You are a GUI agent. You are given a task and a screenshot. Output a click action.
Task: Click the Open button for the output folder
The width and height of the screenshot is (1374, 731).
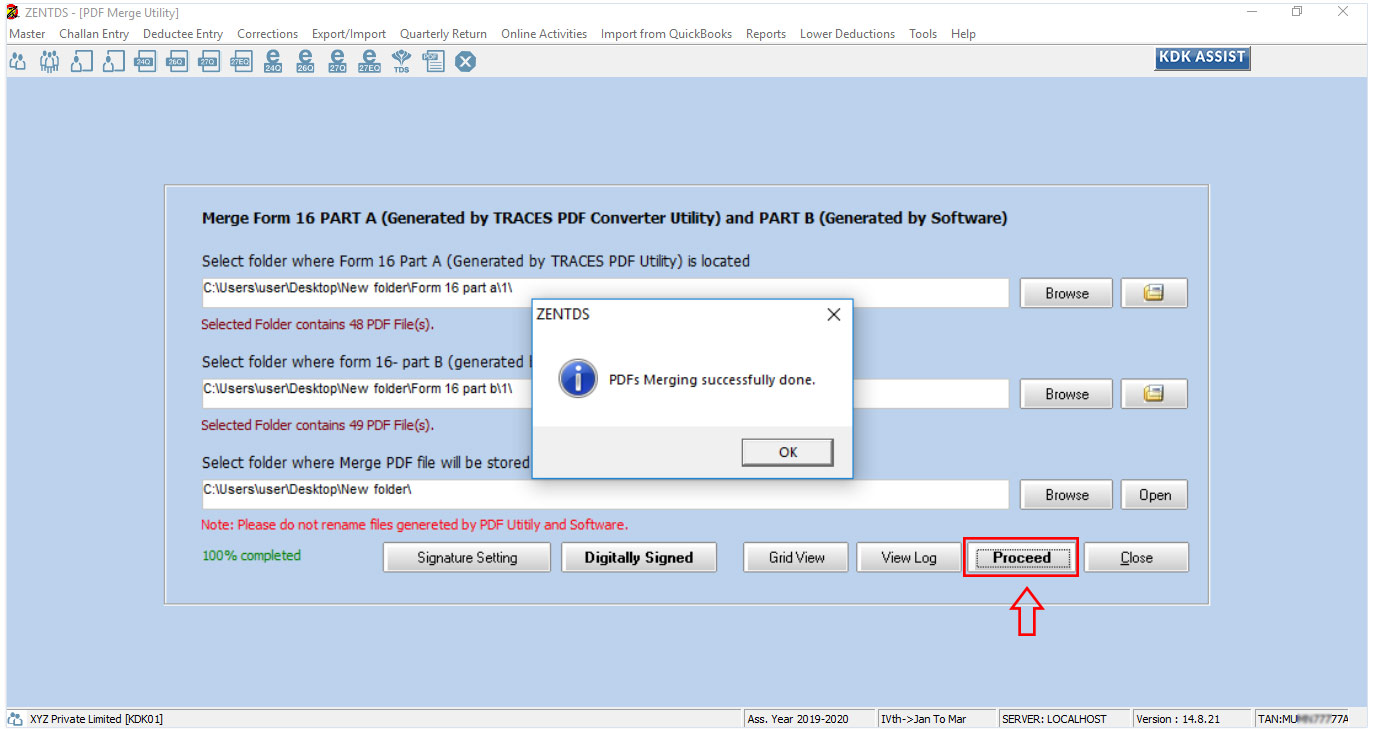[x=1154, y=494]
